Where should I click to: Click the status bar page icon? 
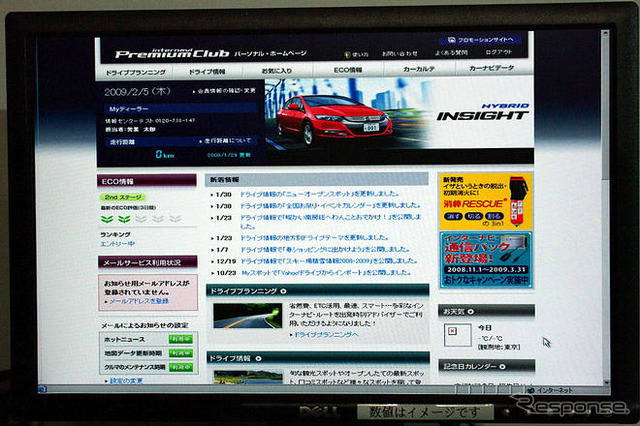click(42, 388)
